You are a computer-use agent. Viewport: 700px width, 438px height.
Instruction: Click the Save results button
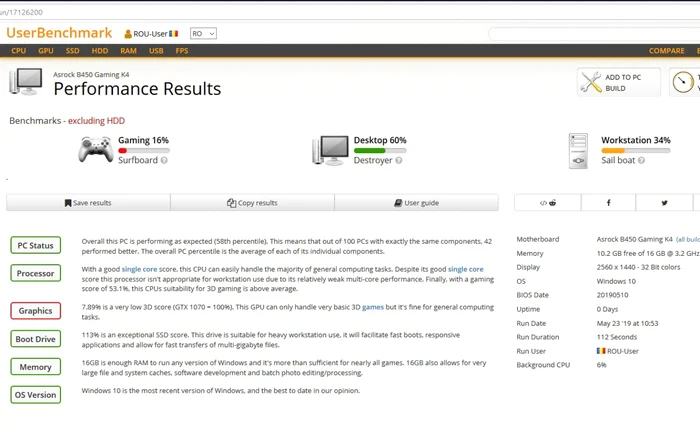[88, 203]
